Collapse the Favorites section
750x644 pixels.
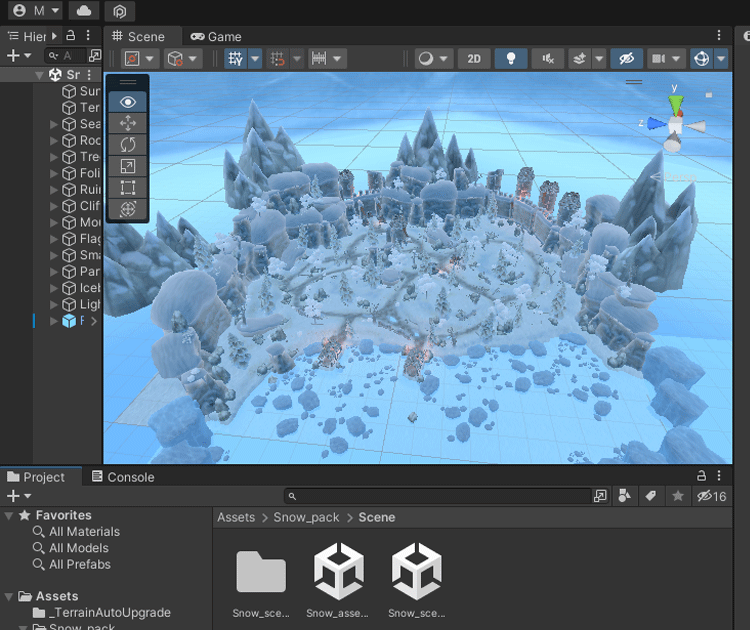(x=9, y=515)
